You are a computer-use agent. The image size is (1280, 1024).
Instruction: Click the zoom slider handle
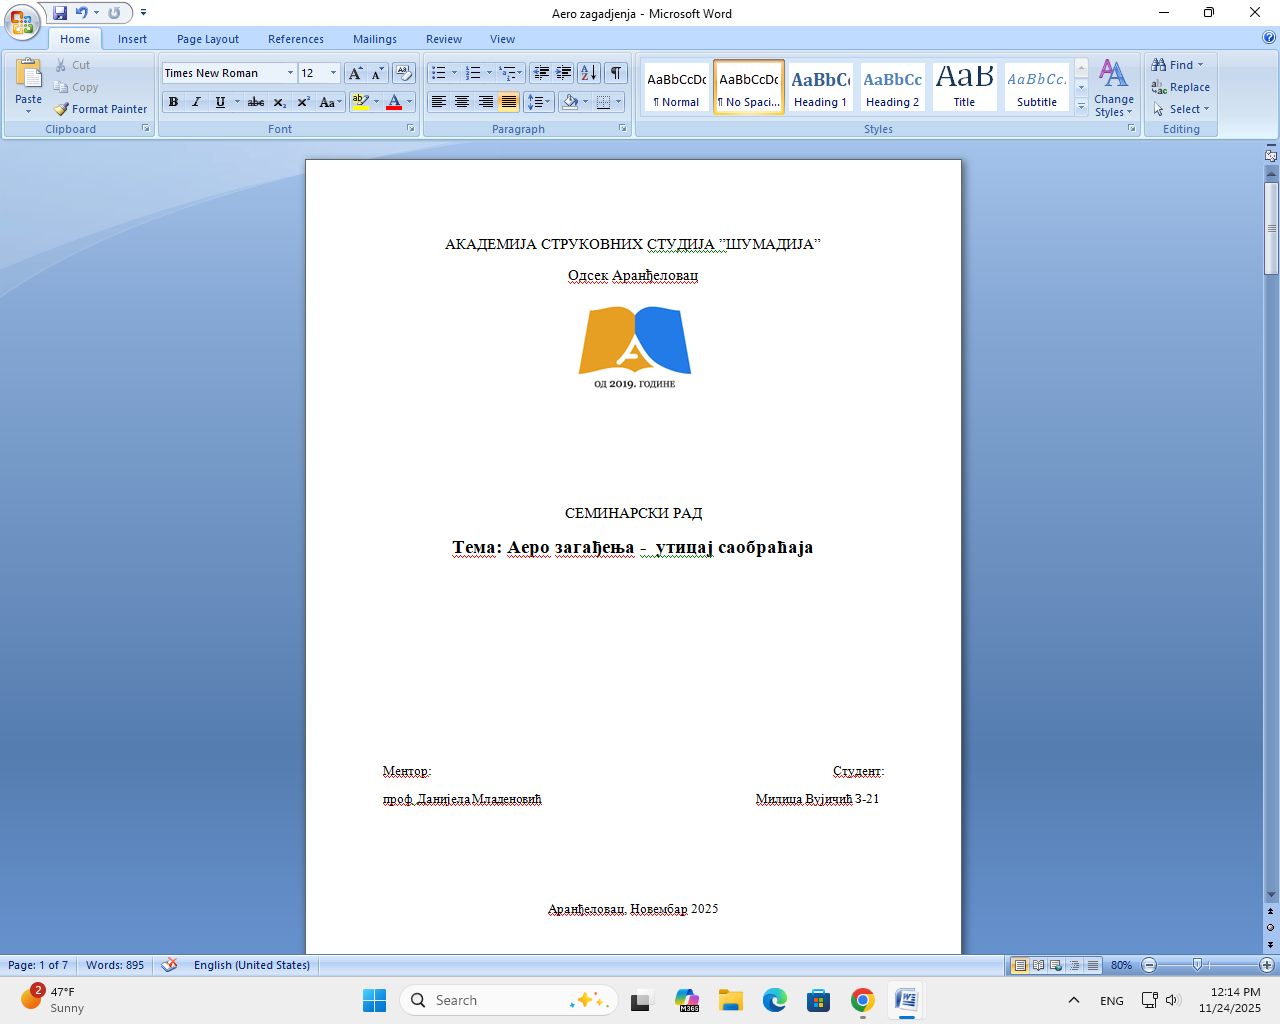click(1197, 965)
